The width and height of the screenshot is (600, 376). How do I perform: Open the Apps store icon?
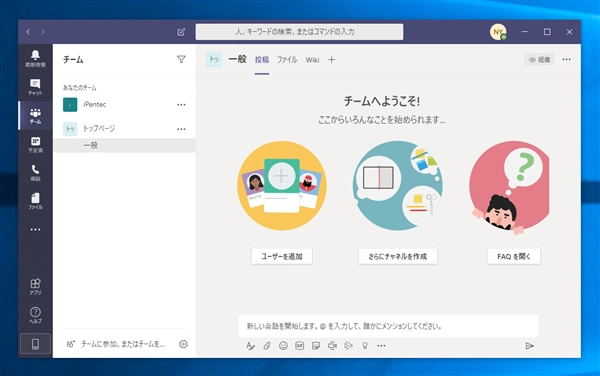[x=35, y=286]
